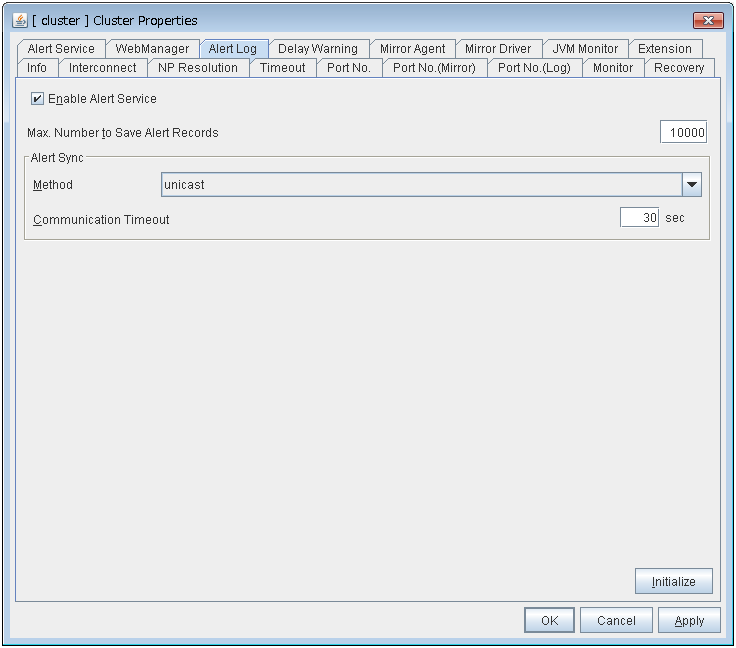Select the Timeout tab
Viewport: 736px width, 648px height.
[283, 68]
